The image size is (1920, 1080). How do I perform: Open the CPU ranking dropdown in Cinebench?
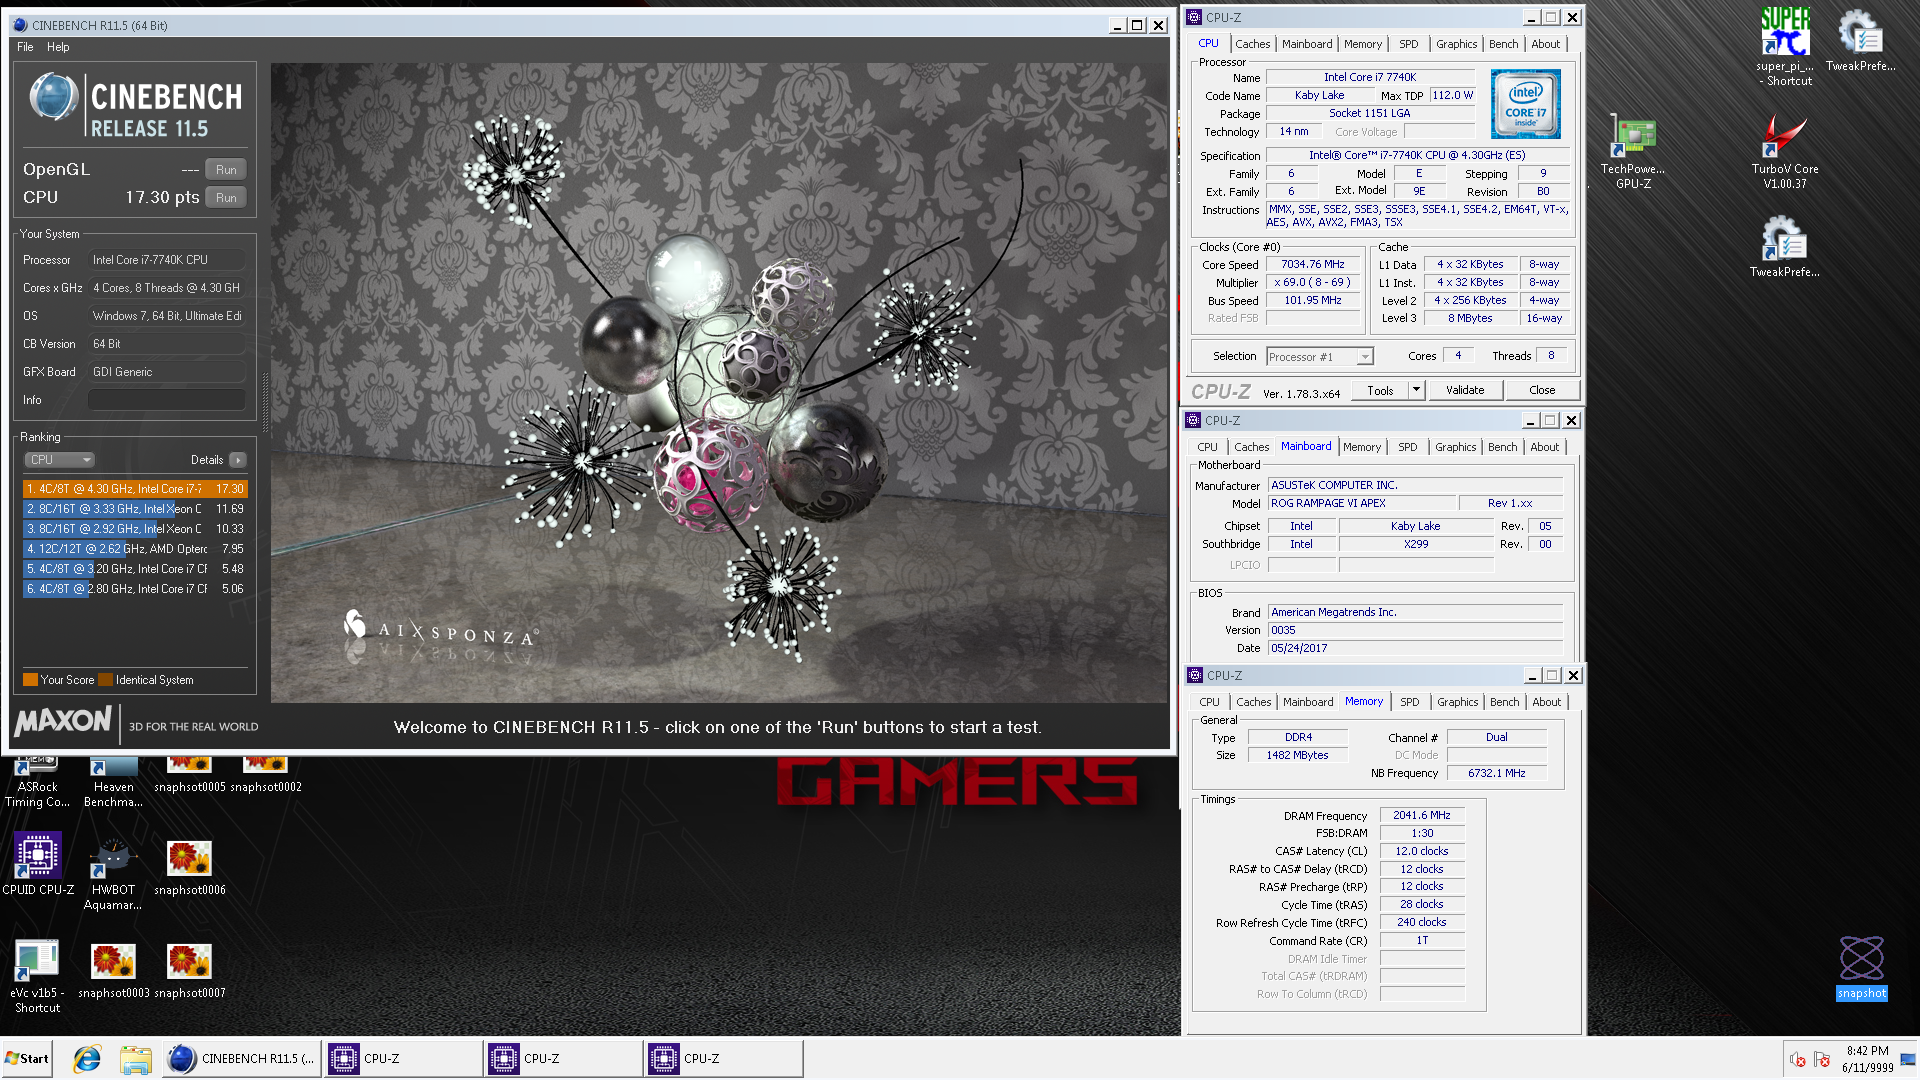59,460
